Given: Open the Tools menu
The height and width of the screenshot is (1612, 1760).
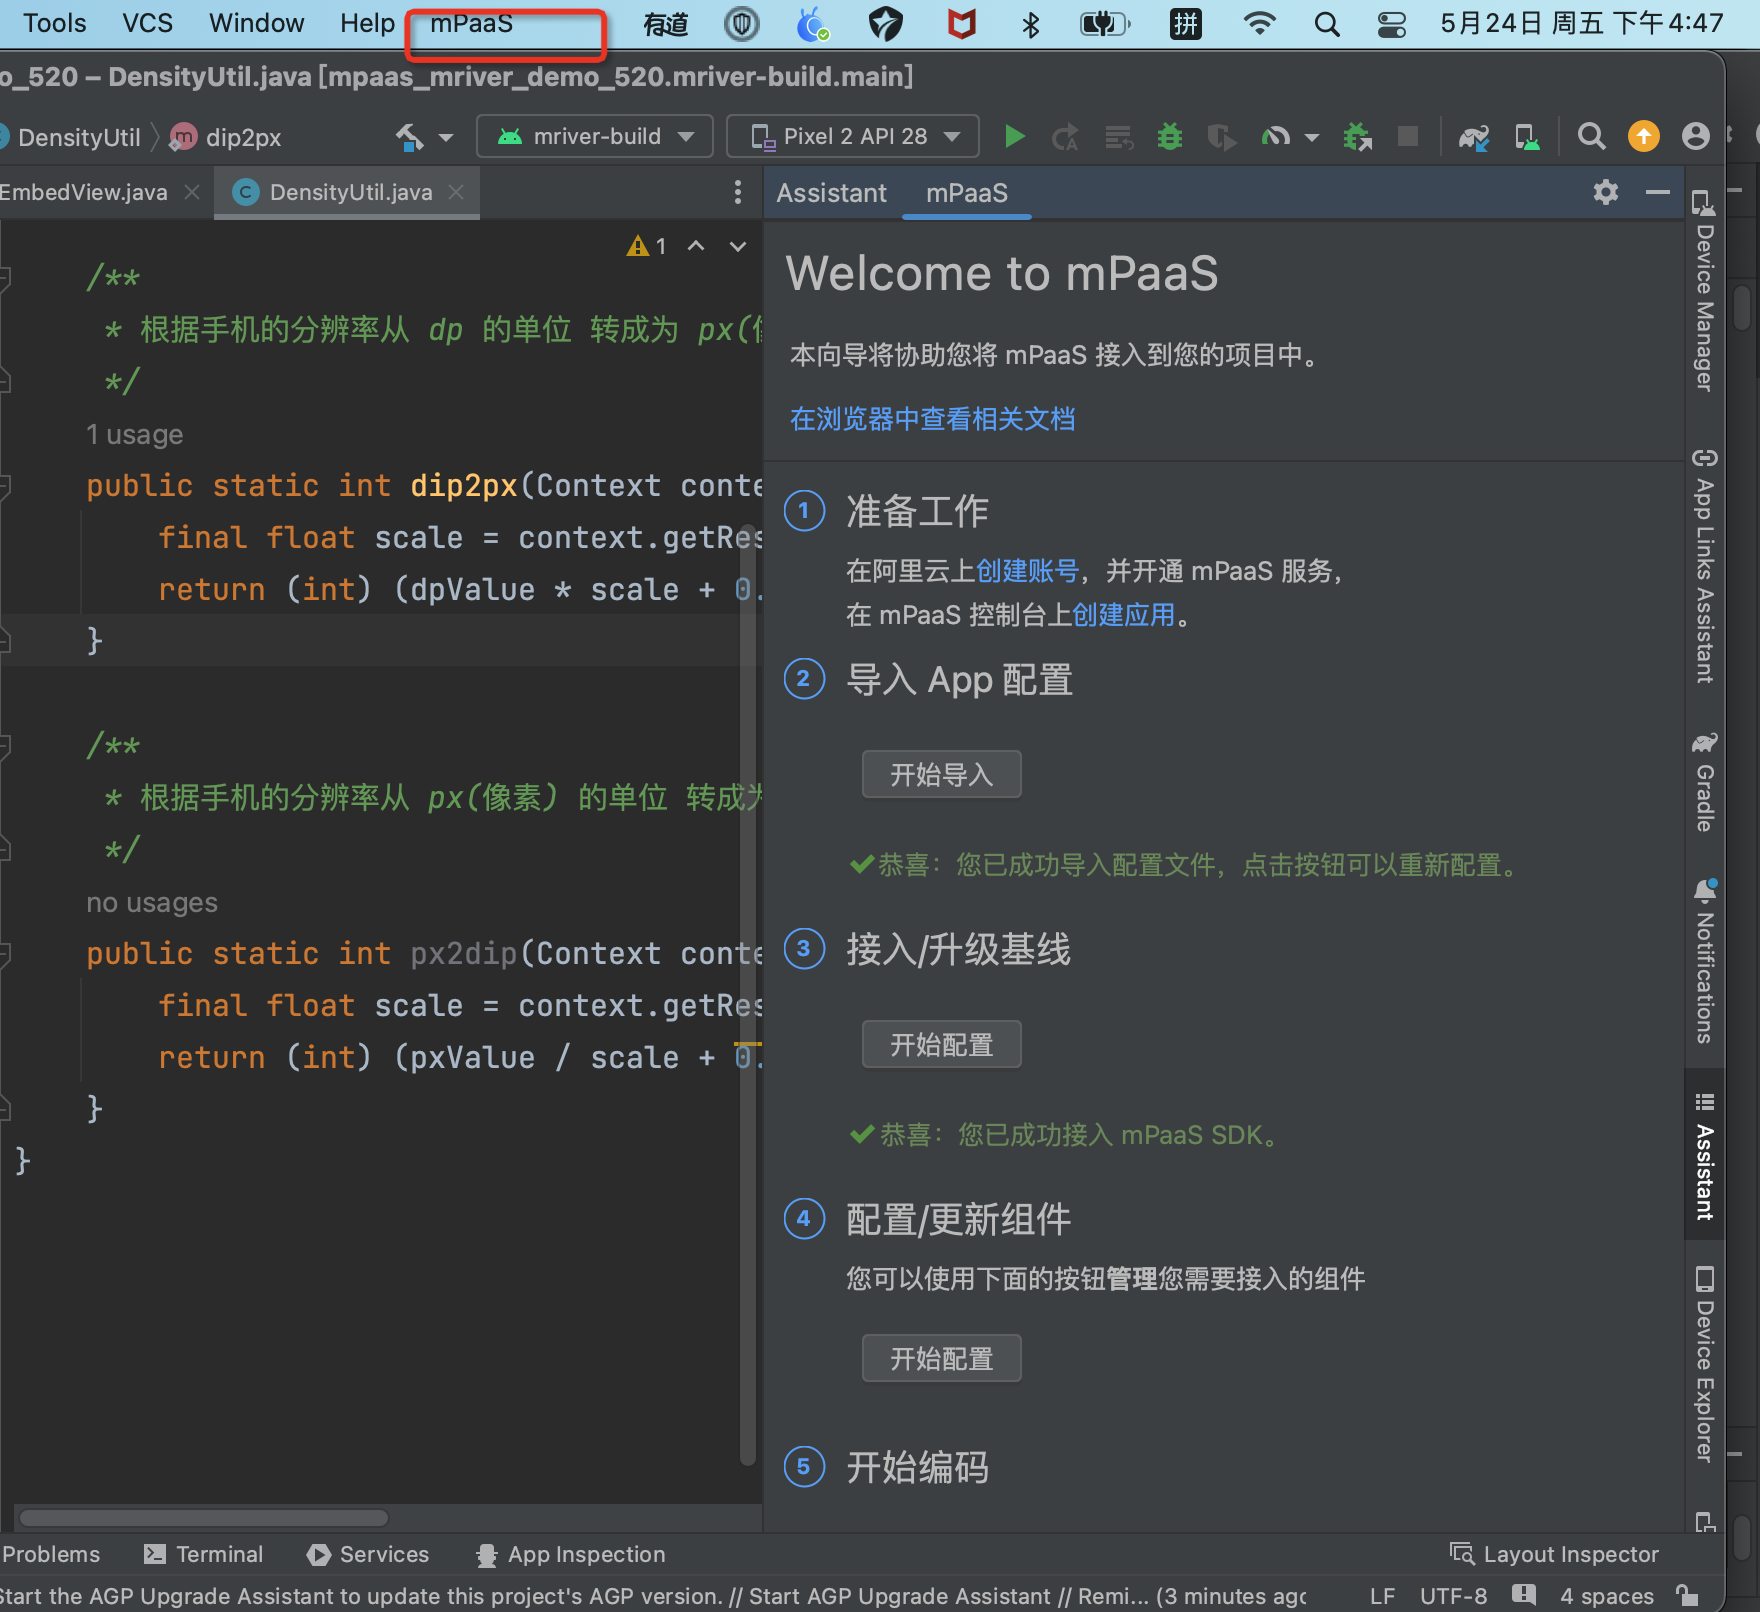Looking at the screenshot, I should [54, 23].
